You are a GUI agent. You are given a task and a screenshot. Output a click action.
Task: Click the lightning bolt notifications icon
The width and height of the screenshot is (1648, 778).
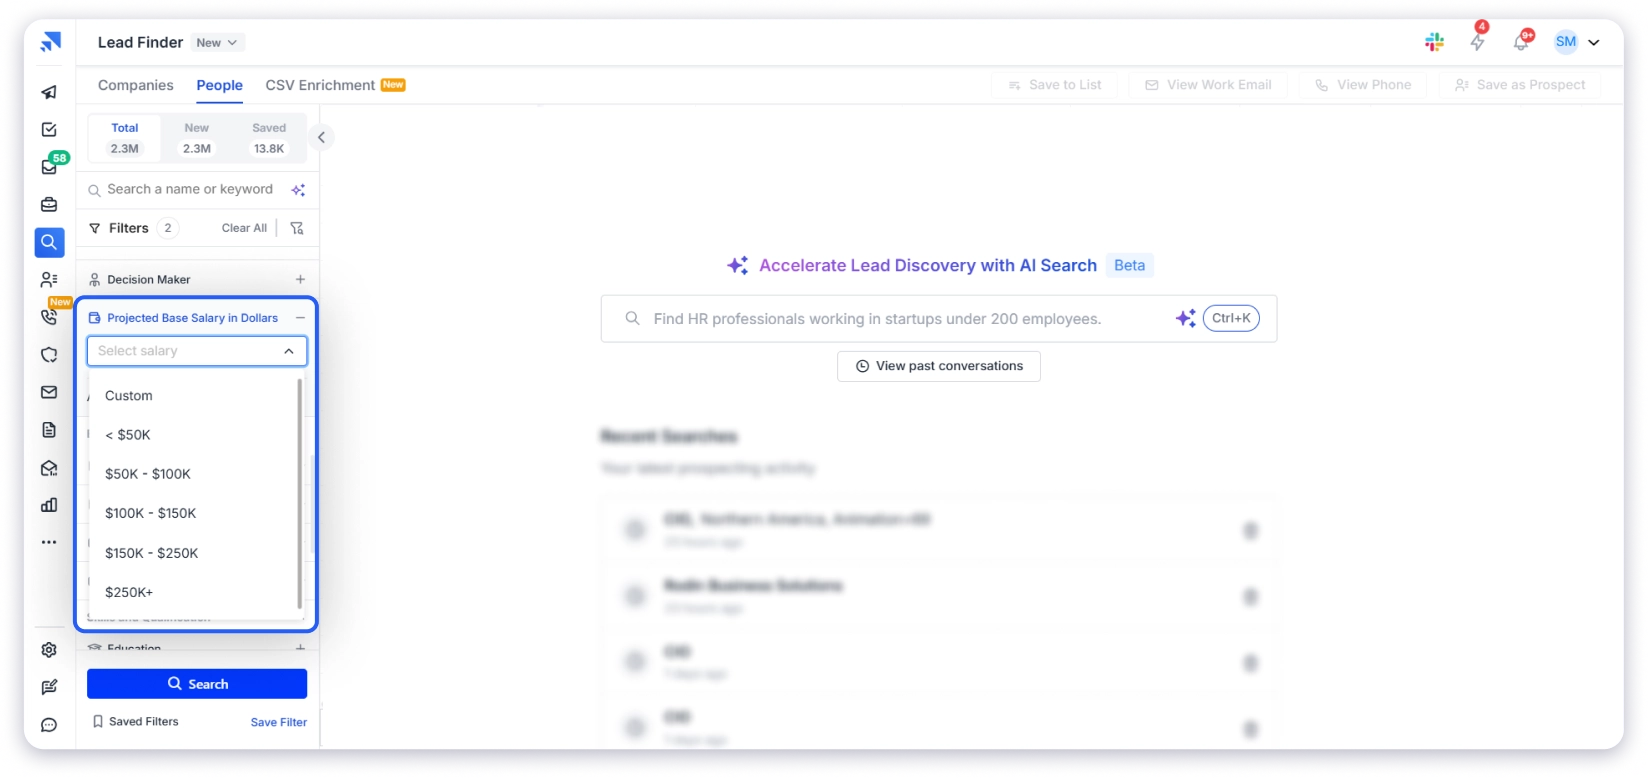click(x=1477, y=42)
